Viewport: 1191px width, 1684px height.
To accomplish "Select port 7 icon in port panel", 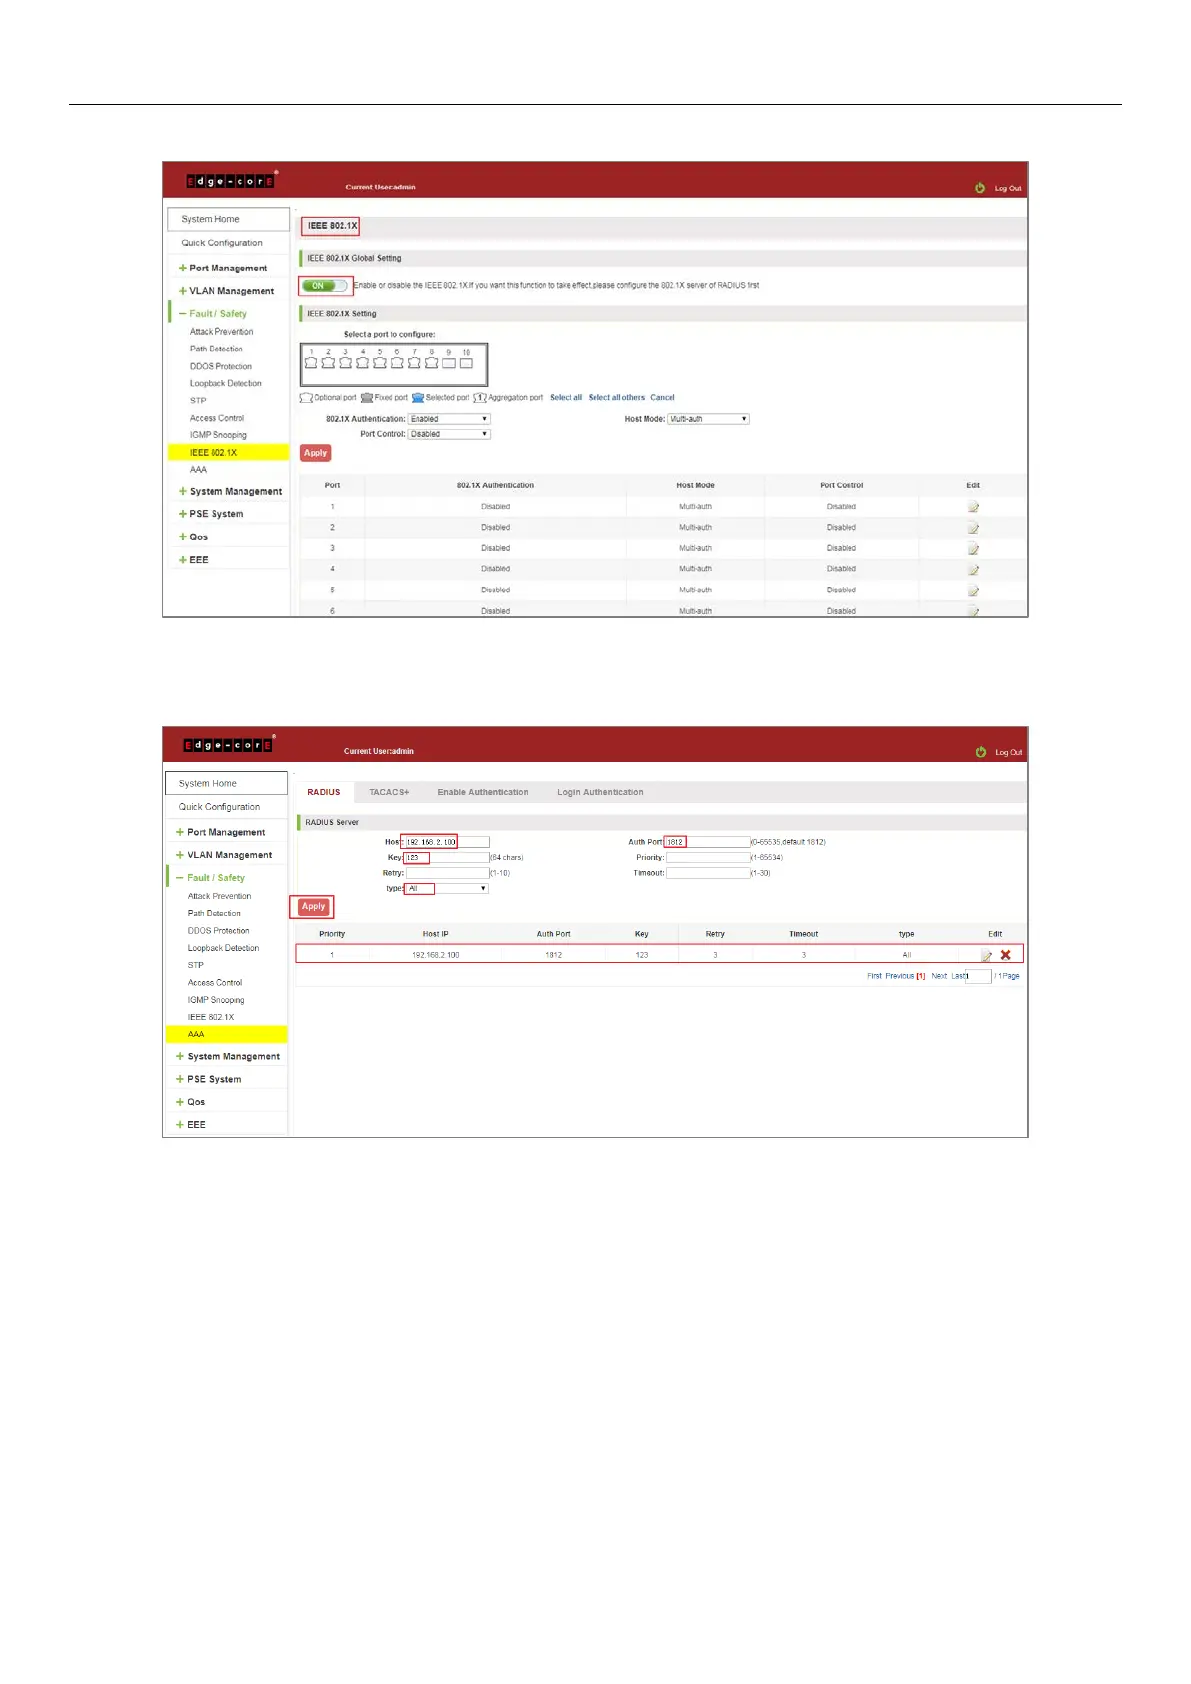I will 414,363.
